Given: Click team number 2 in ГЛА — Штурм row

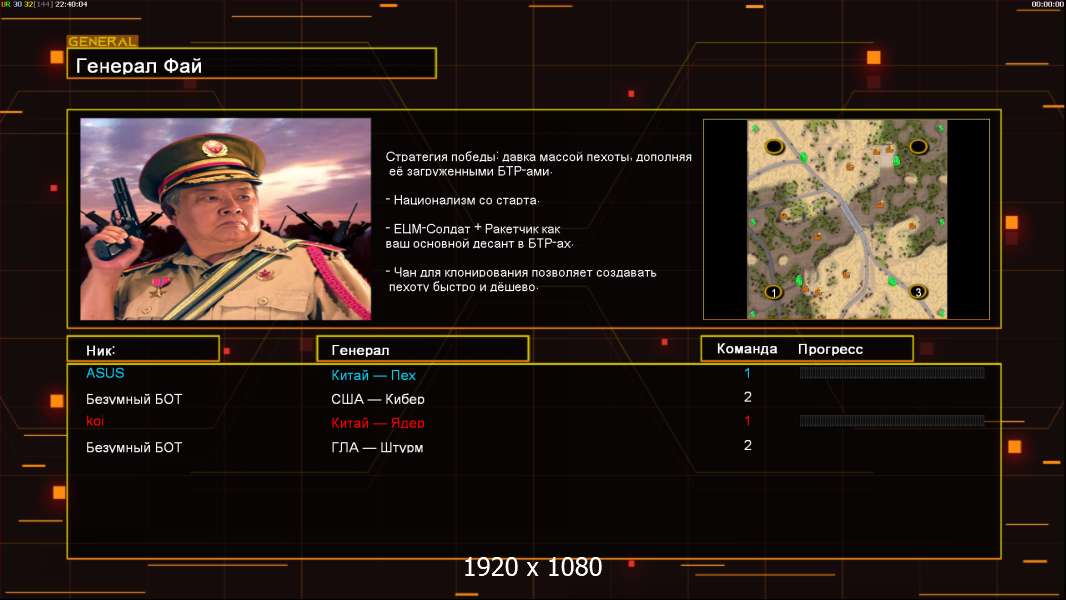Looking at the screenshot, I should click(x=747, y=445).
